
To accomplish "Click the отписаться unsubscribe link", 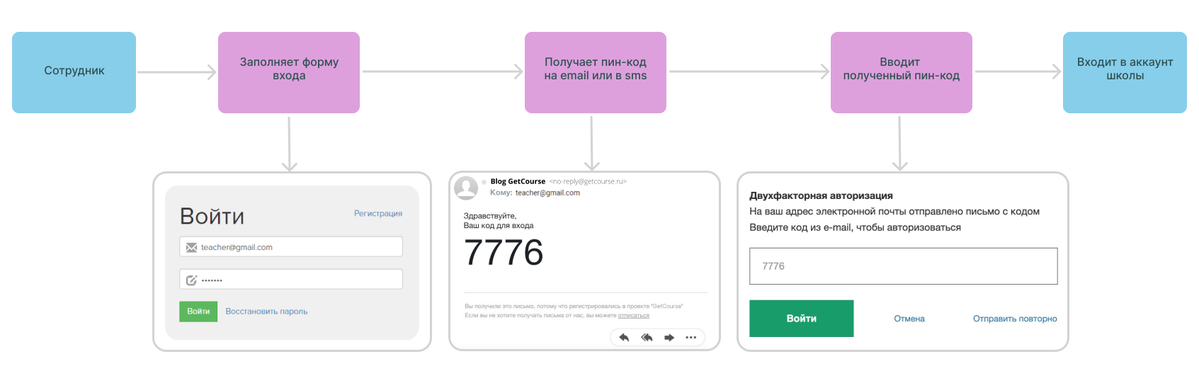I will tap(634, 315).
